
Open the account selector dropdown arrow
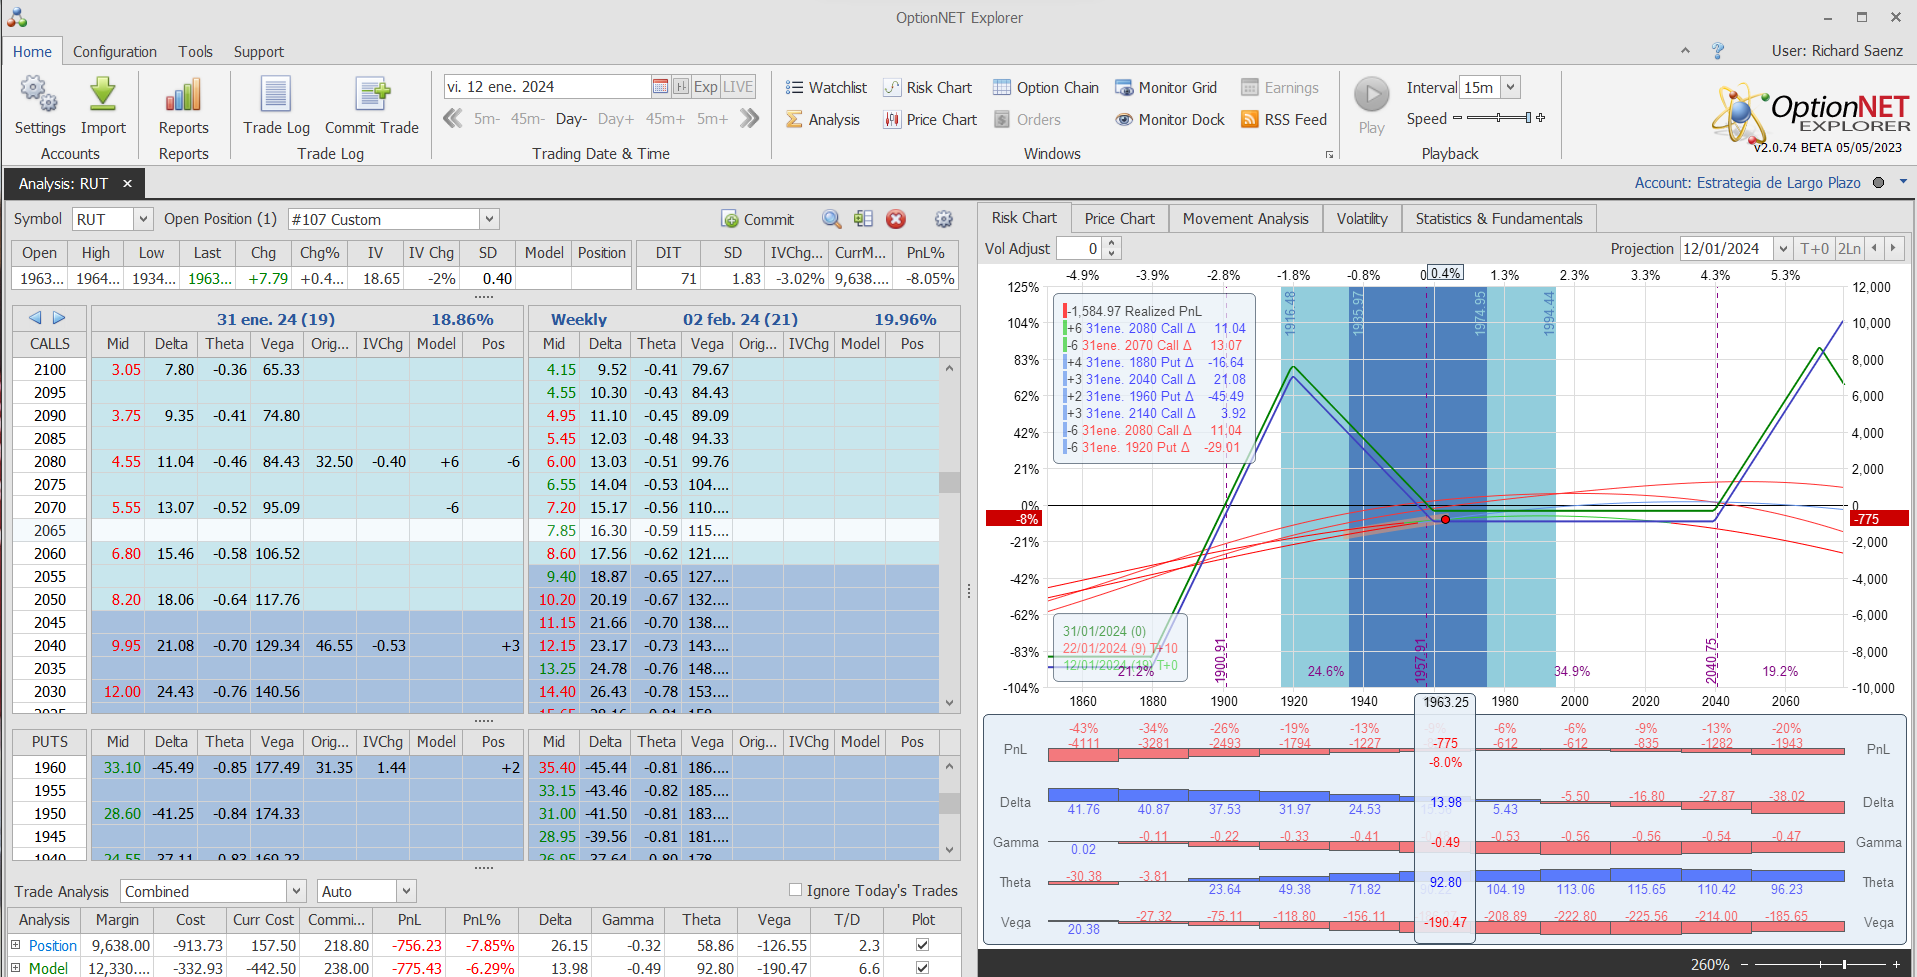click(x=1903, y=182)
